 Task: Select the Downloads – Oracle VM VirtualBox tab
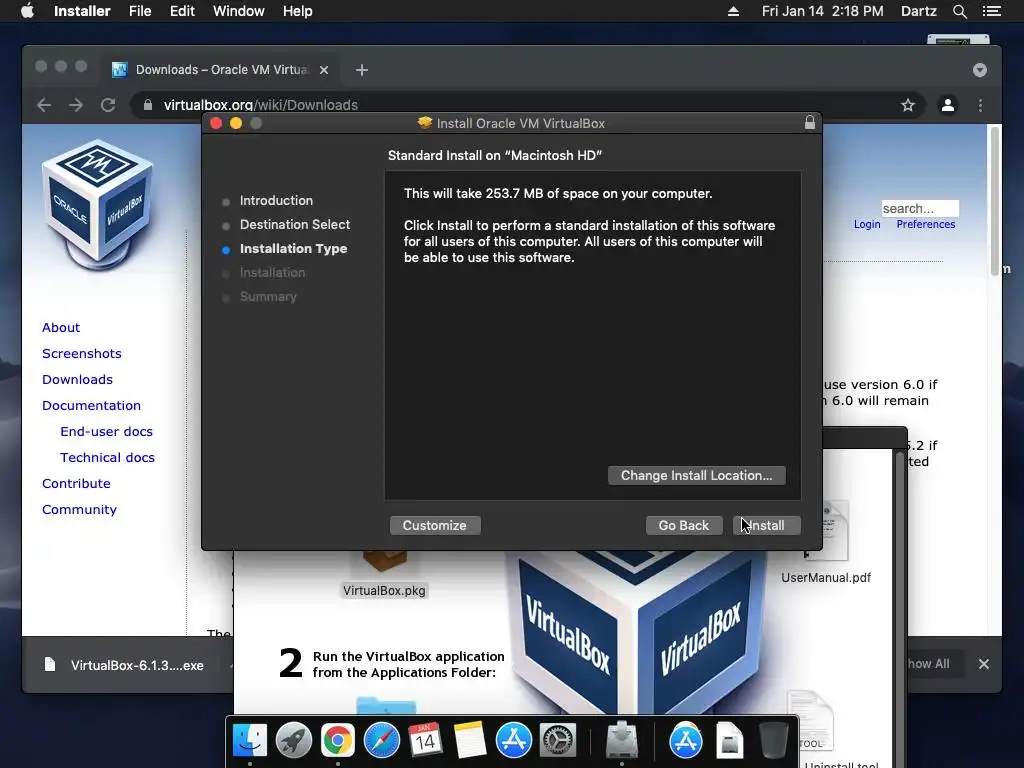222,70
